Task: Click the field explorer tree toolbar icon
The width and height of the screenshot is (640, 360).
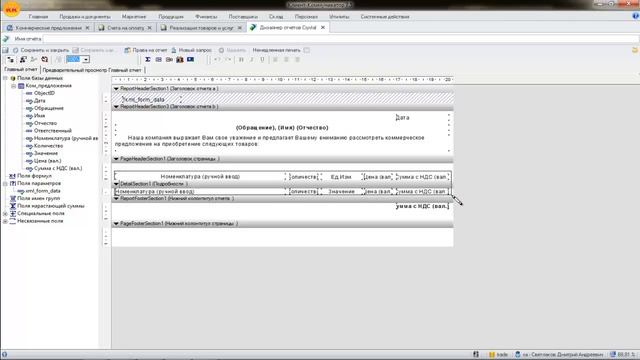Action: 10,60
